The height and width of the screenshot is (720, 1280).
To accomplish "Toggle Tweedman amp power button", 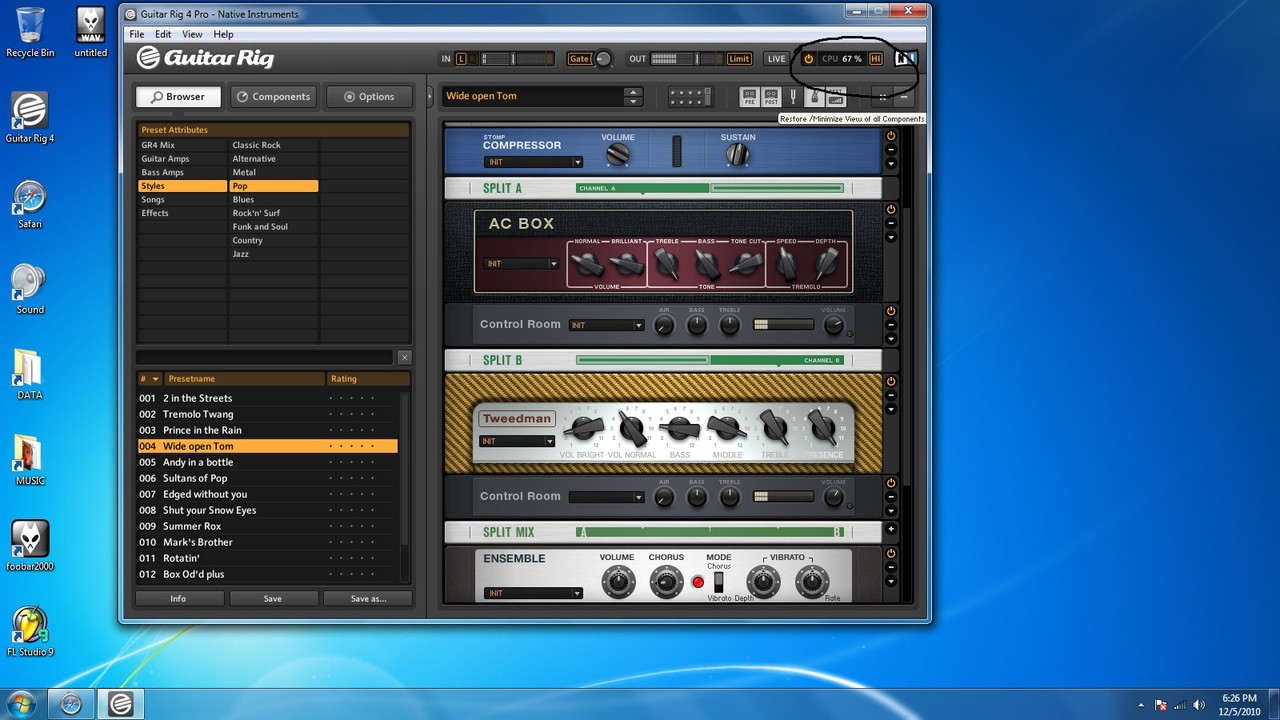I will point(891,382).
